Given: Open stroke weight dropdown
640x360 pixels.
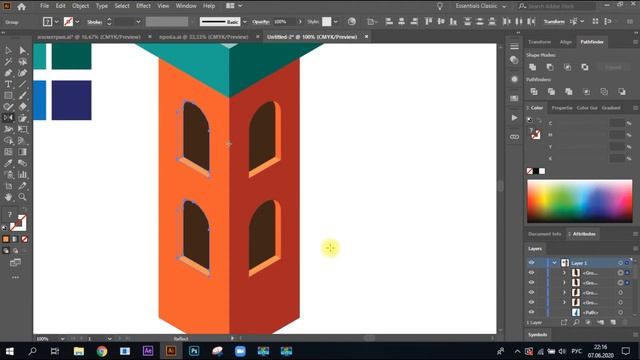Looking at the screenshot, I should coord(138,22).
